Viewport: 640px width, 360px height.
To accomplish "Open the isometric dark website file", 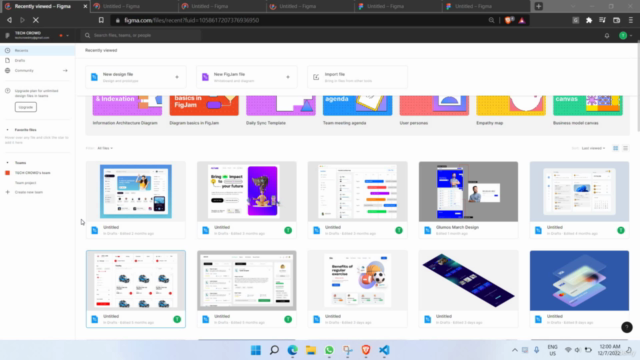I will (469, 289).
